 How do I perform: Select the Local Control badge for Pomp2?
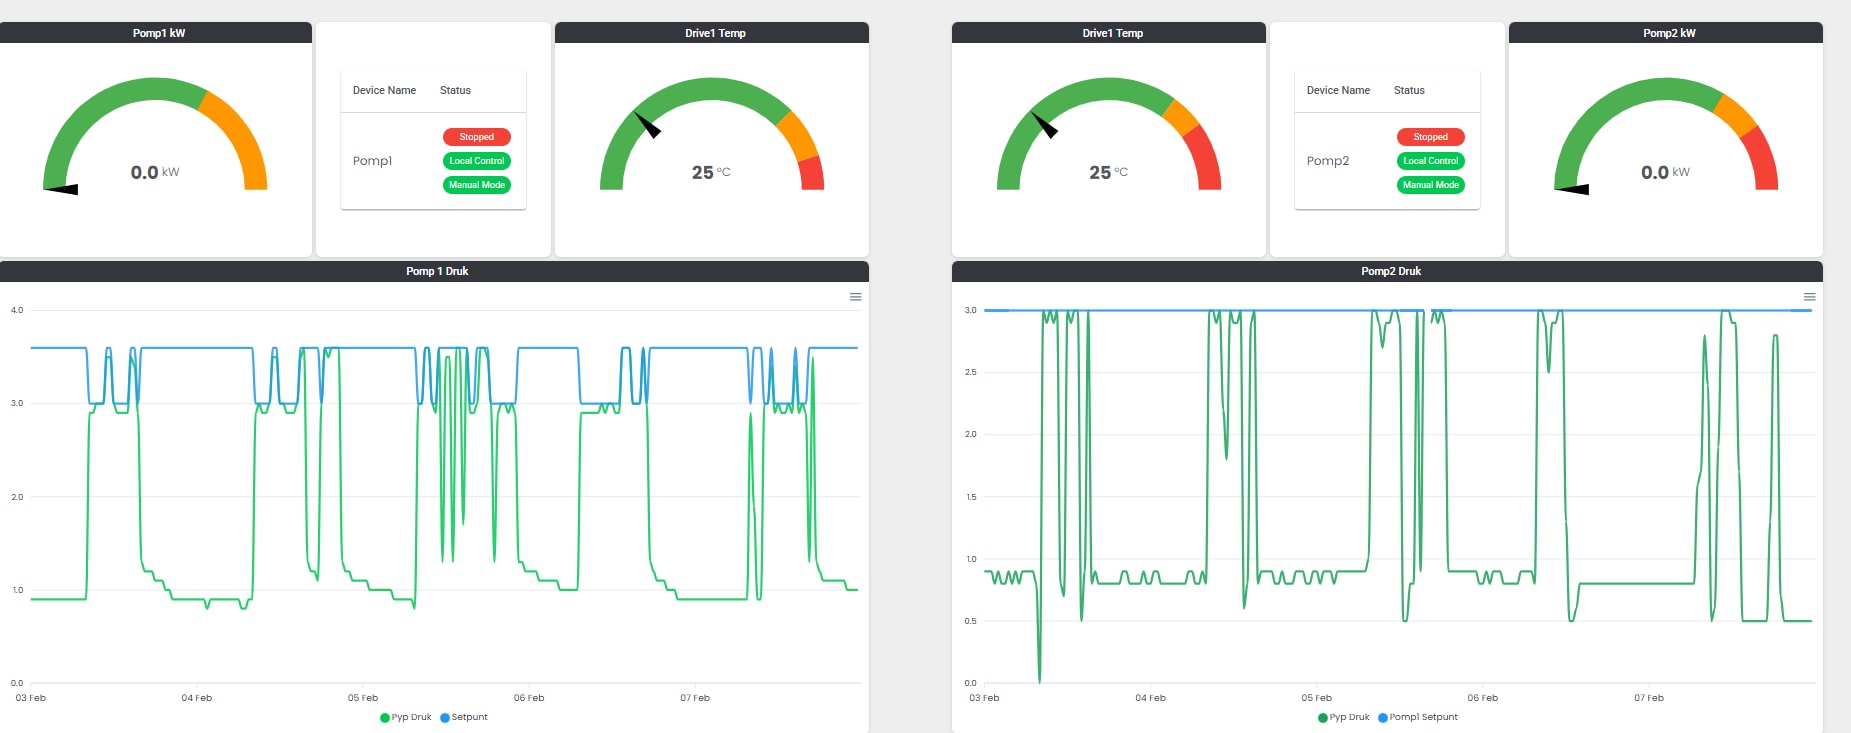1430,161
